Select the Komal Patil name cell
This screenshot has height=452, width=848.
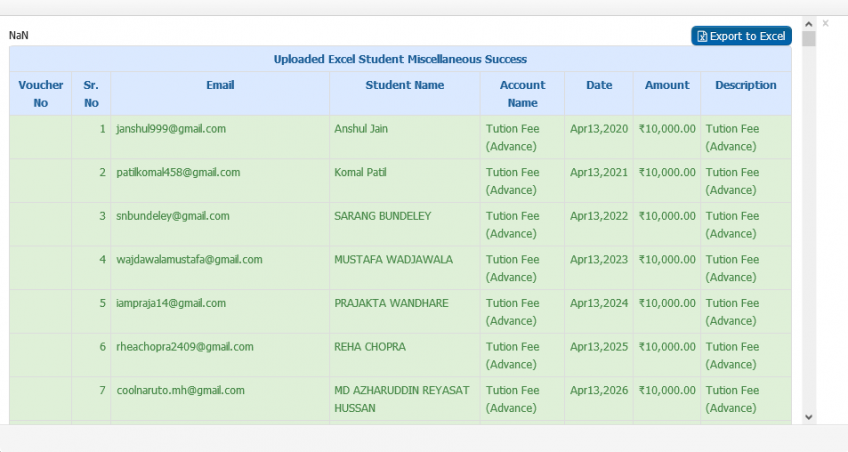[x=405, y=181]
